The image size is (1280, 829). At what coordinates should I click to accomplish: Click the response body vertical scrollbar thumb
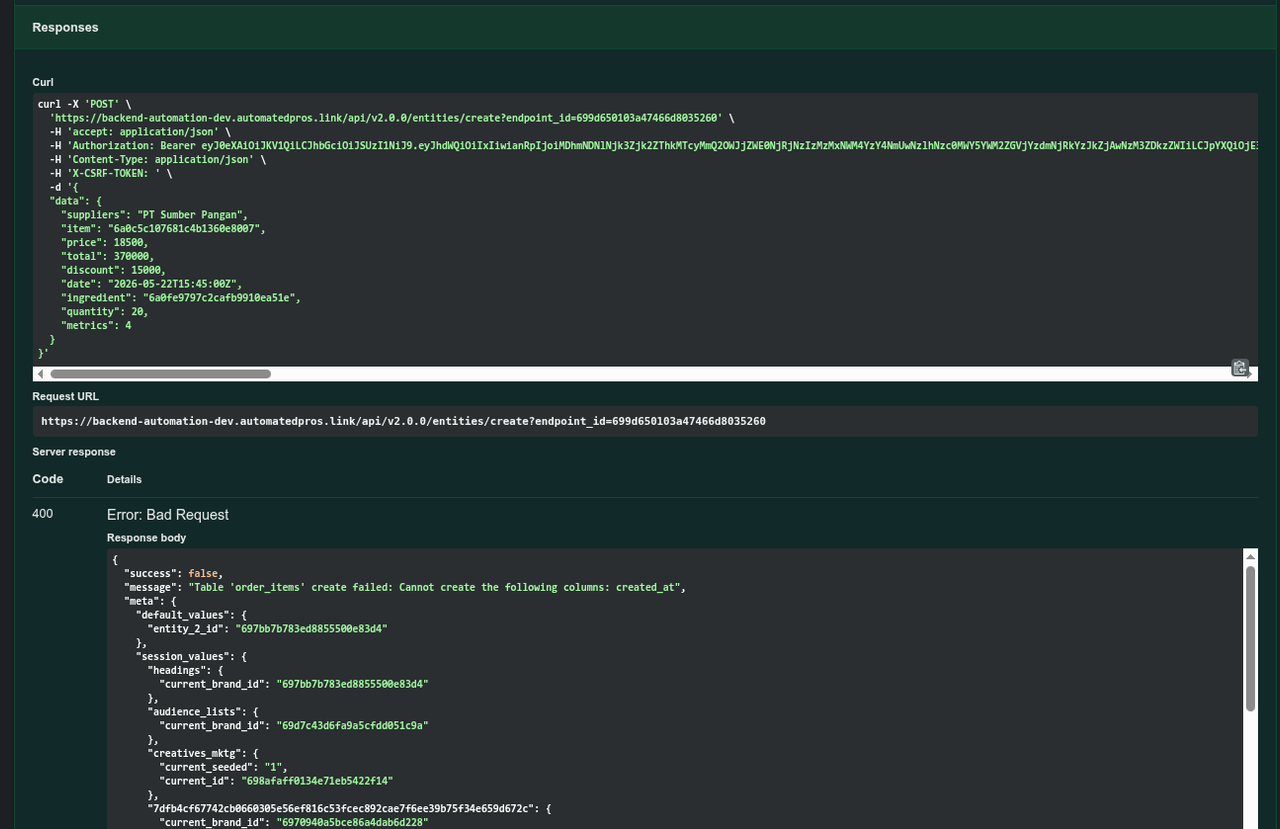[1250, 639]
